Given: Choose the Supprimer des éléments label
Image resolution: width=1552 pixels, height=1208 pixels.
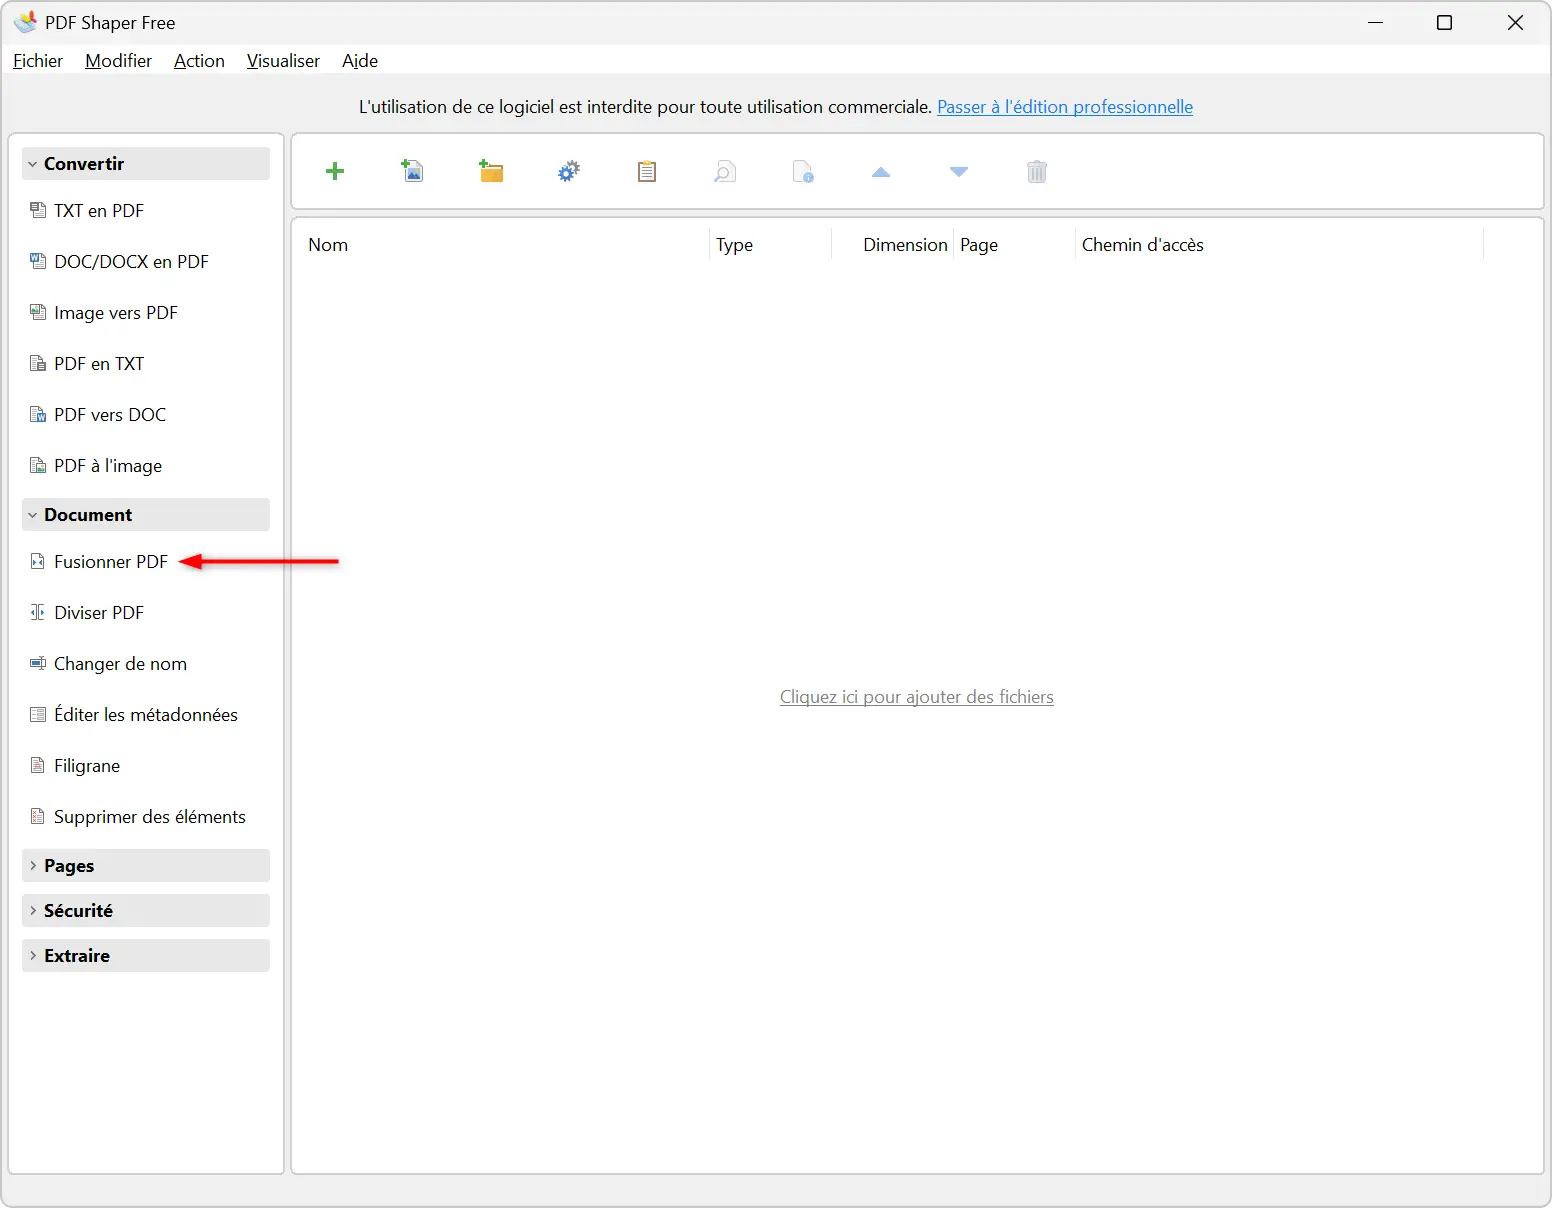Looking at the screenshot, I should [150, 816].
